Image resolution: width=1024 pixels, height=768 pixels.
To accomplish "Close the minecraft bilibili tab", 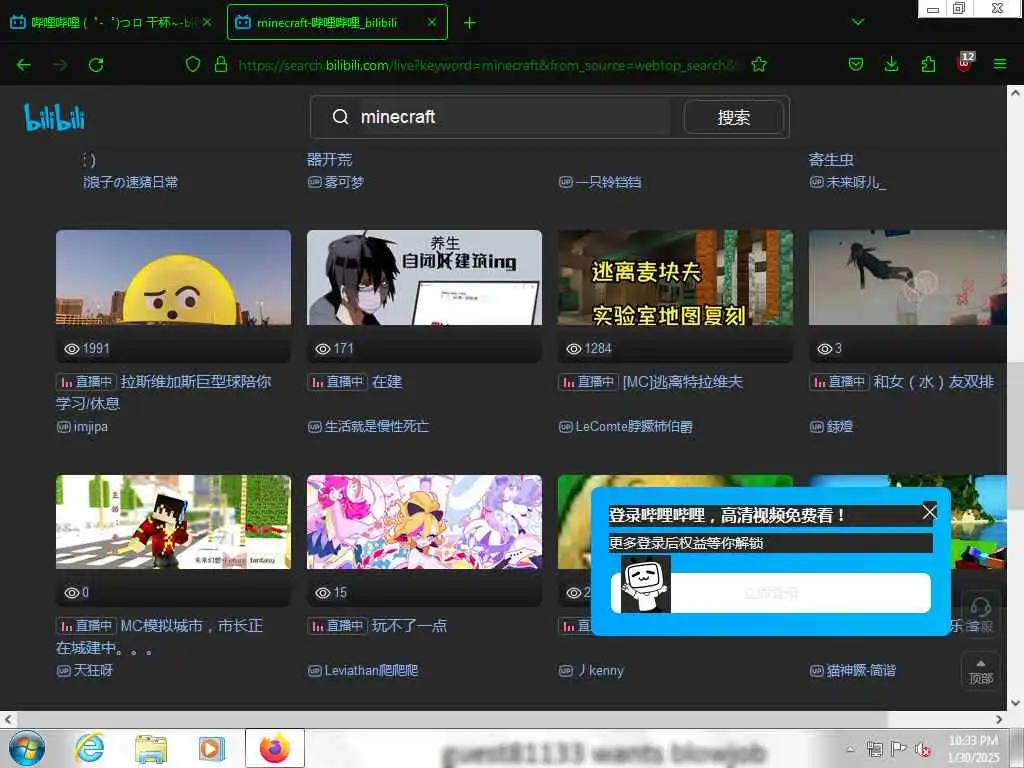I will click(x=432, y=22).
